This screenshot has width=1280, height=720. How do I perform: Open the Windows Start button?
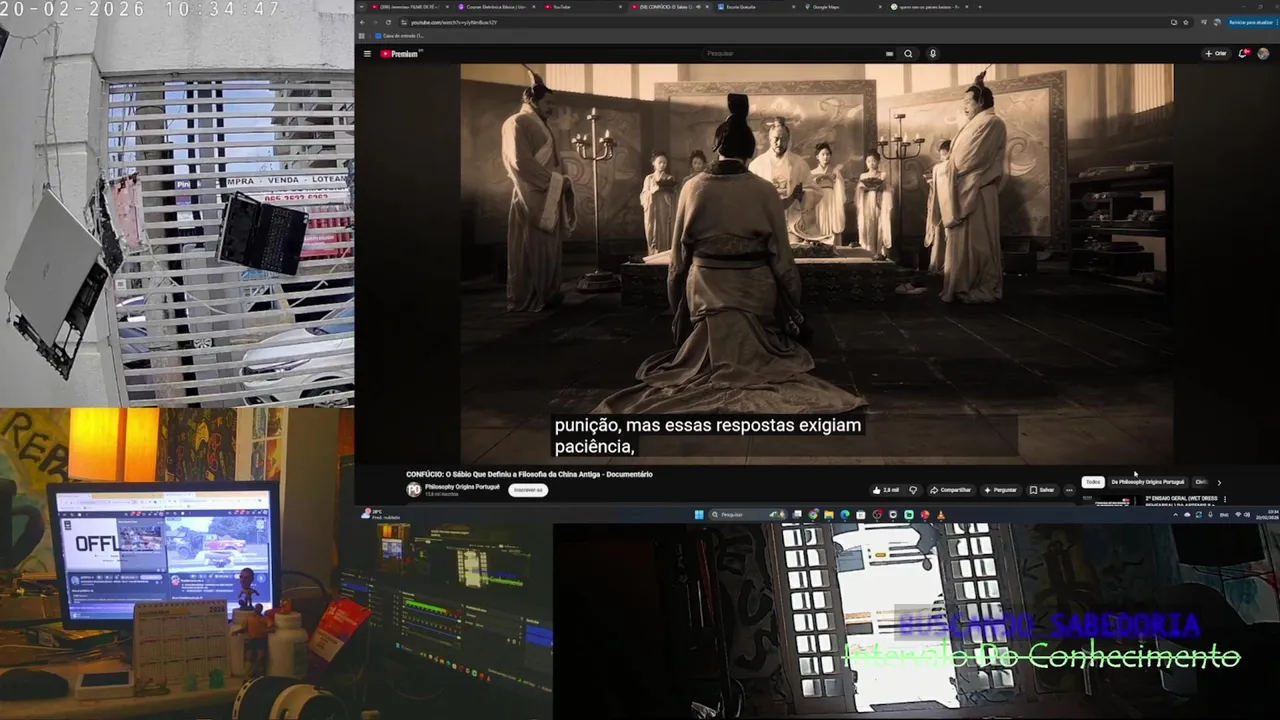click(x=699, y=515)
